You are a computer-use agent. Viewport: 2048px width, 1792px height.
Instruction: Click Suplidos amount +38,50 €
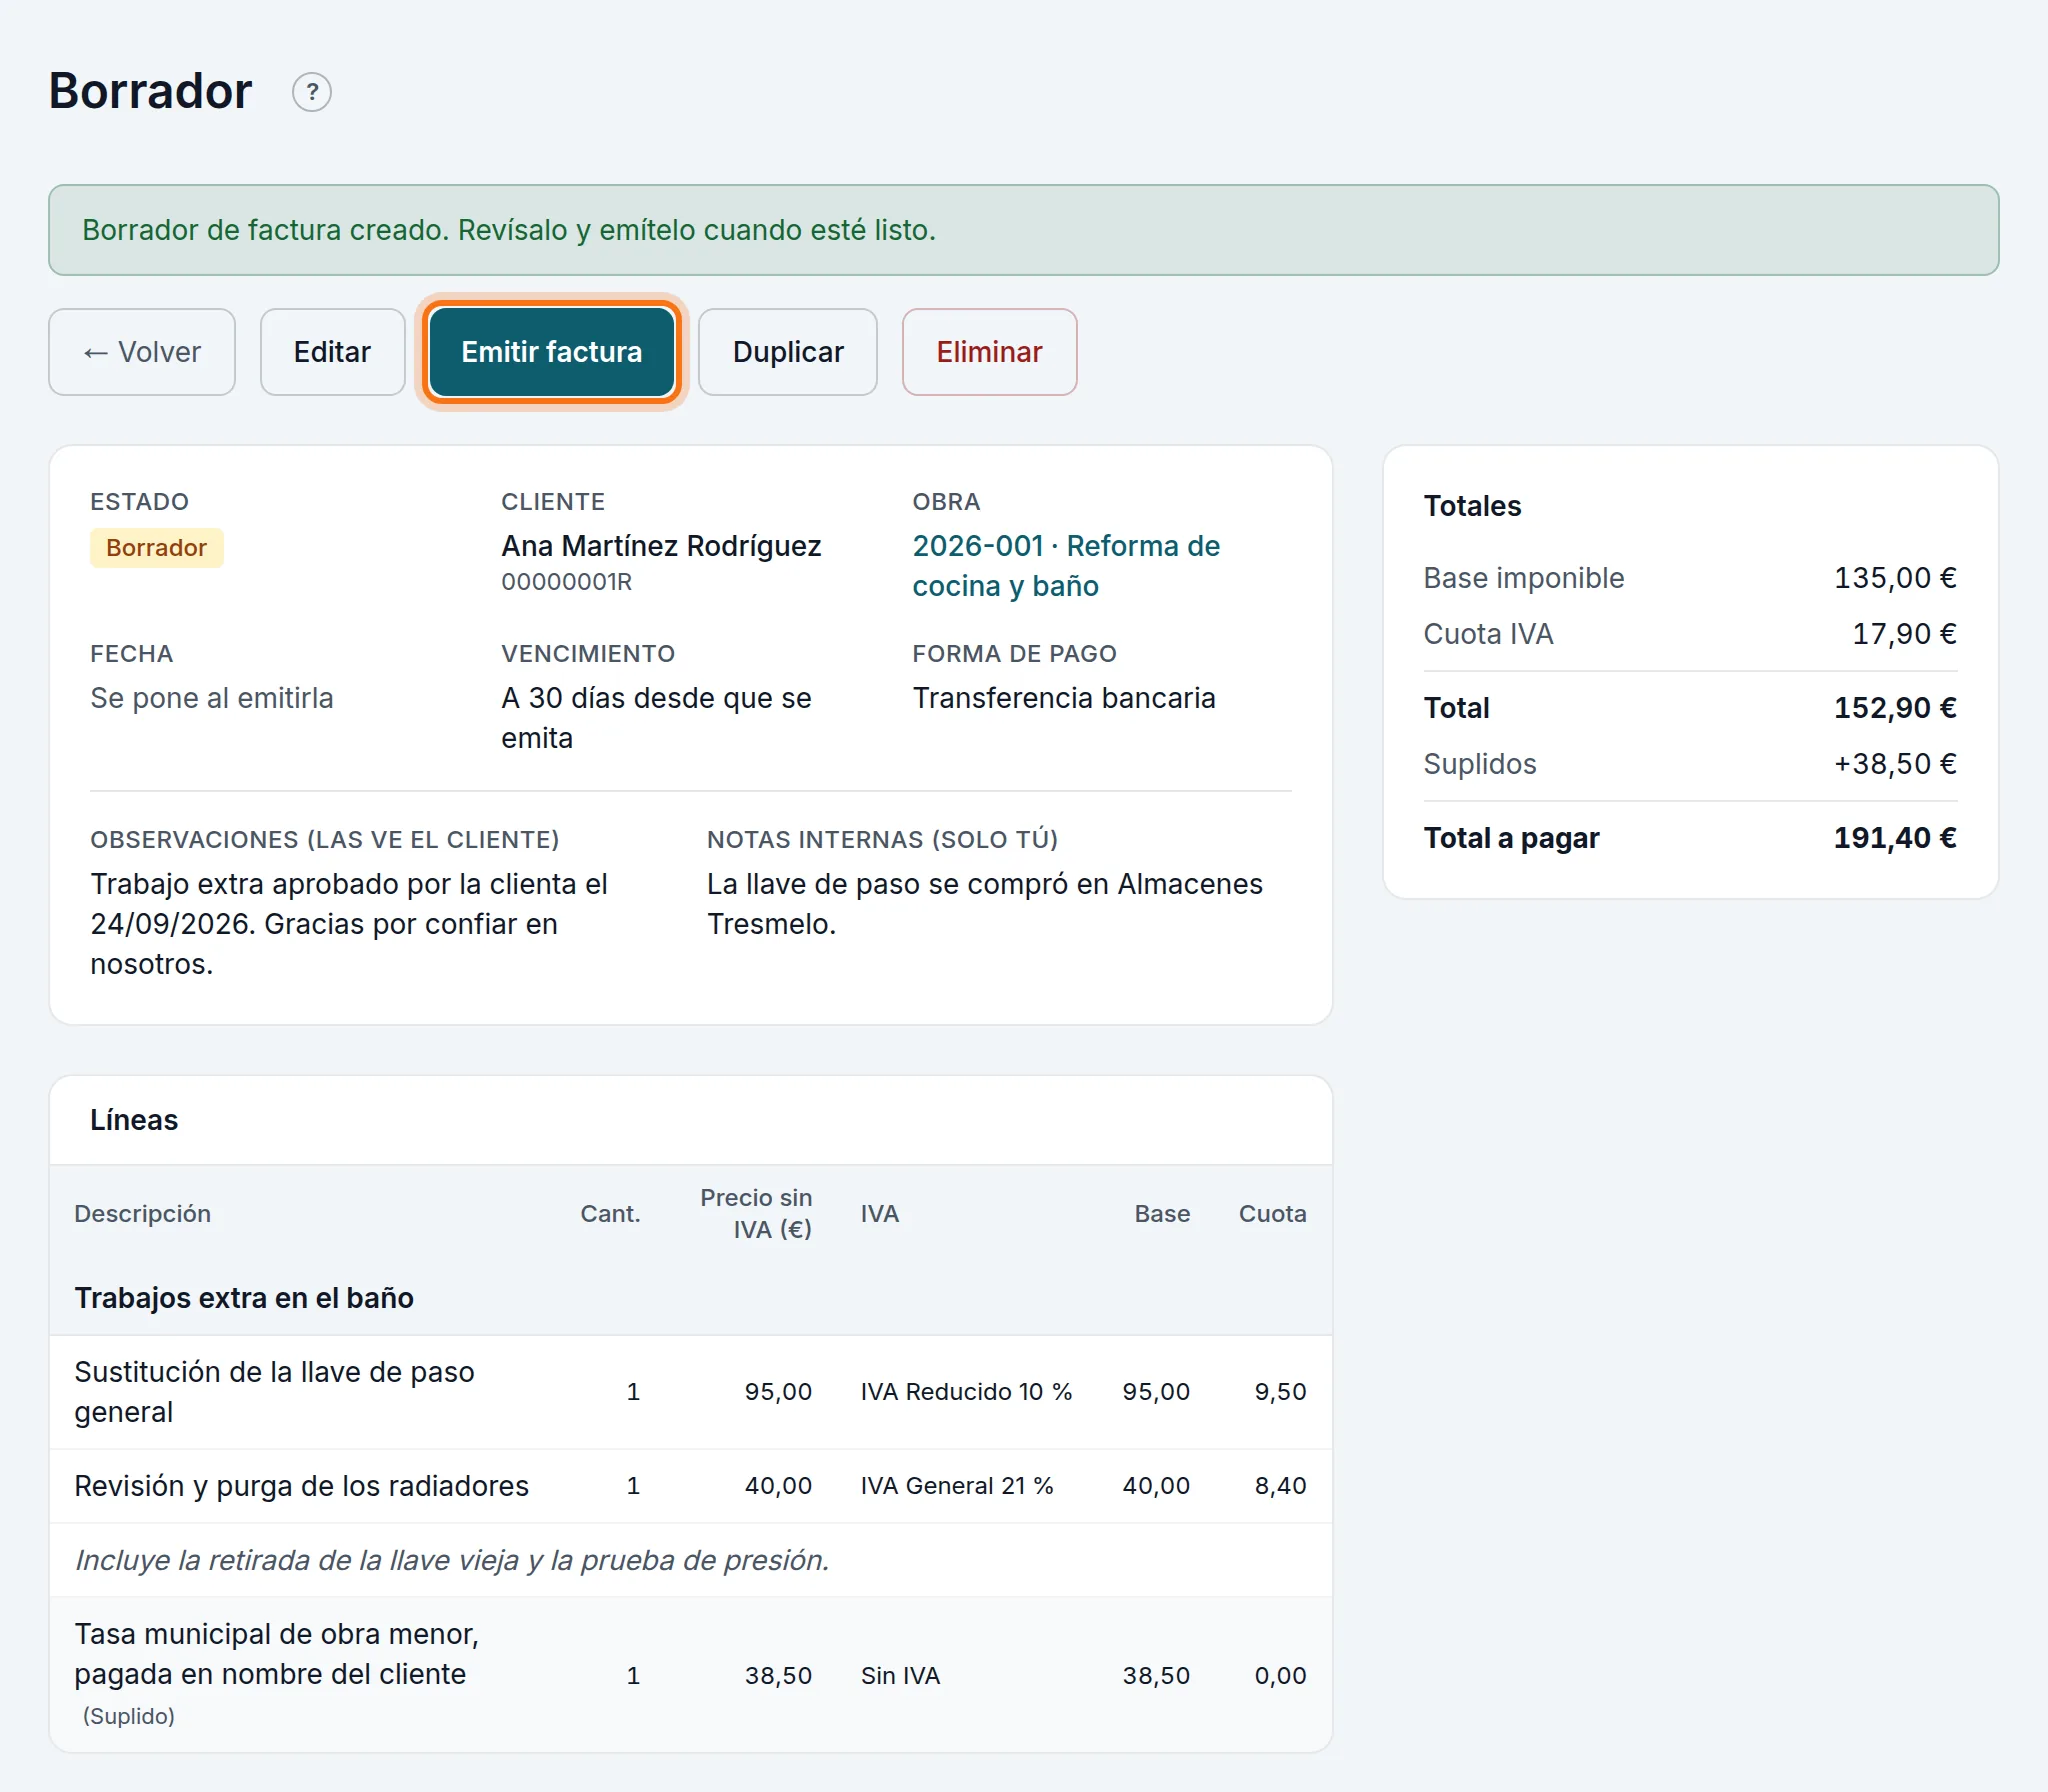coord(1895,764)
